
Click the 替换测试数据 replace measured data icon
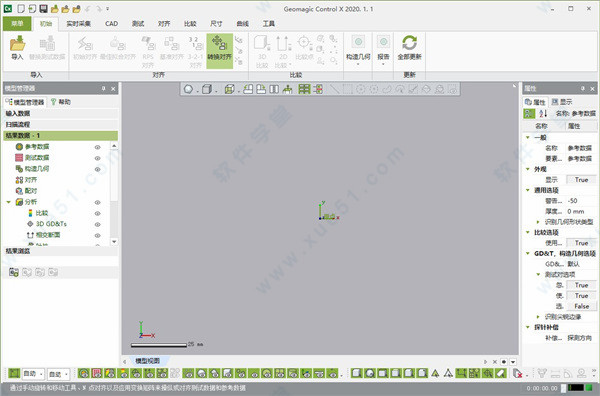47,43
